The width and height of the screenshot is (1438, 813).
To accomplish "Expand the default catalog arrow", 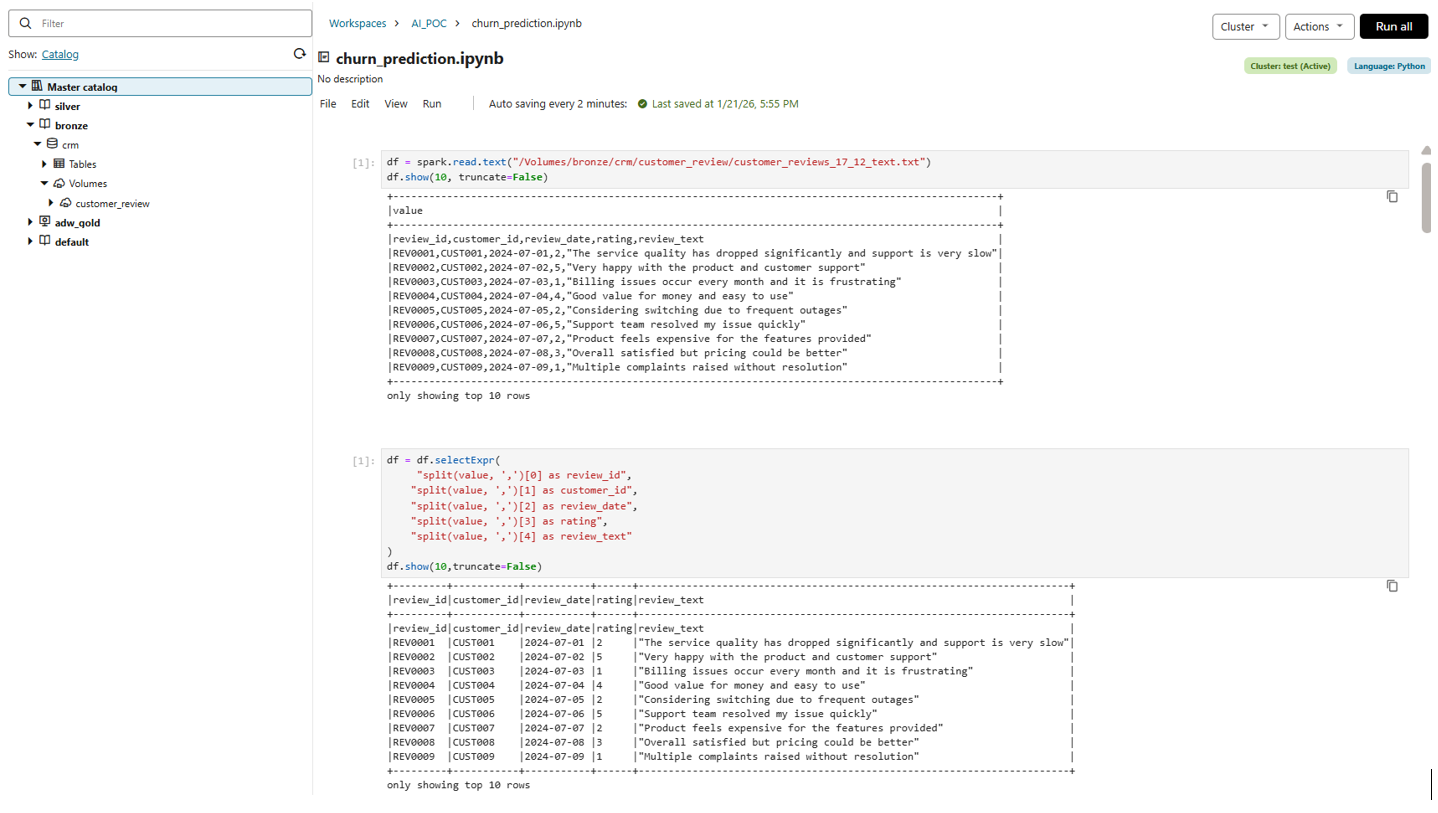I will 30,242.
